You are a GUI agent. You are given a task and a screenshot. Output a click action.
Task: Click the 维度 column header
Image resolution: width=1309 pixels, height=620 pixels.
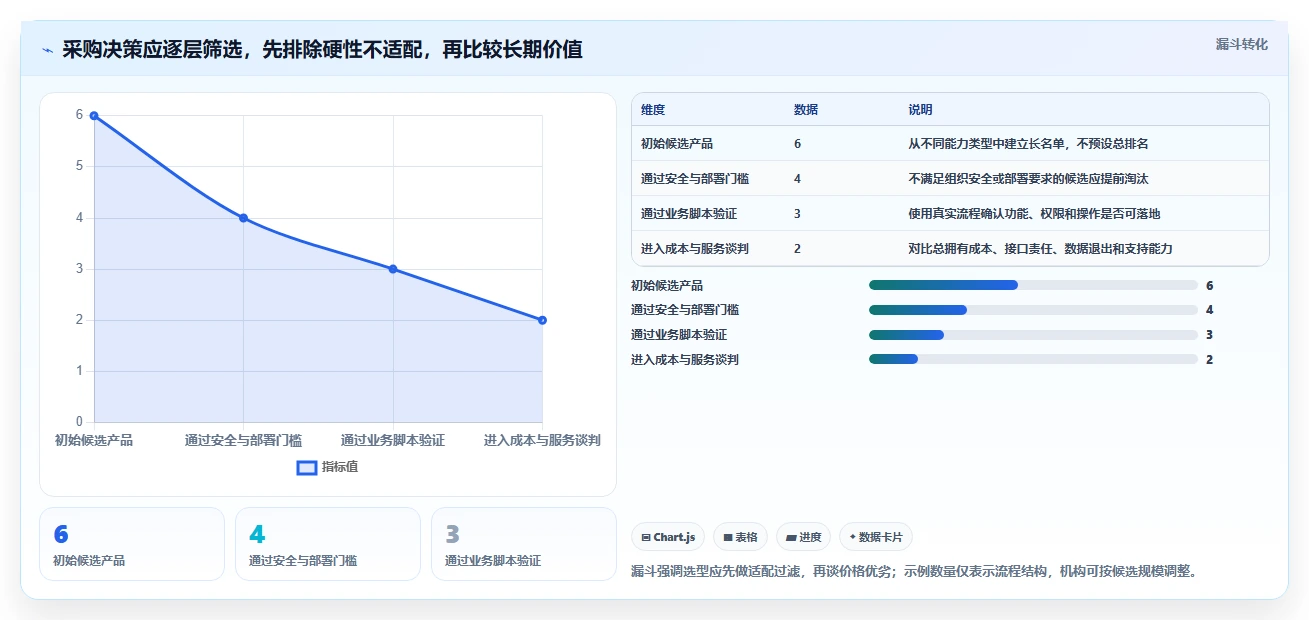tap(653, 110)
